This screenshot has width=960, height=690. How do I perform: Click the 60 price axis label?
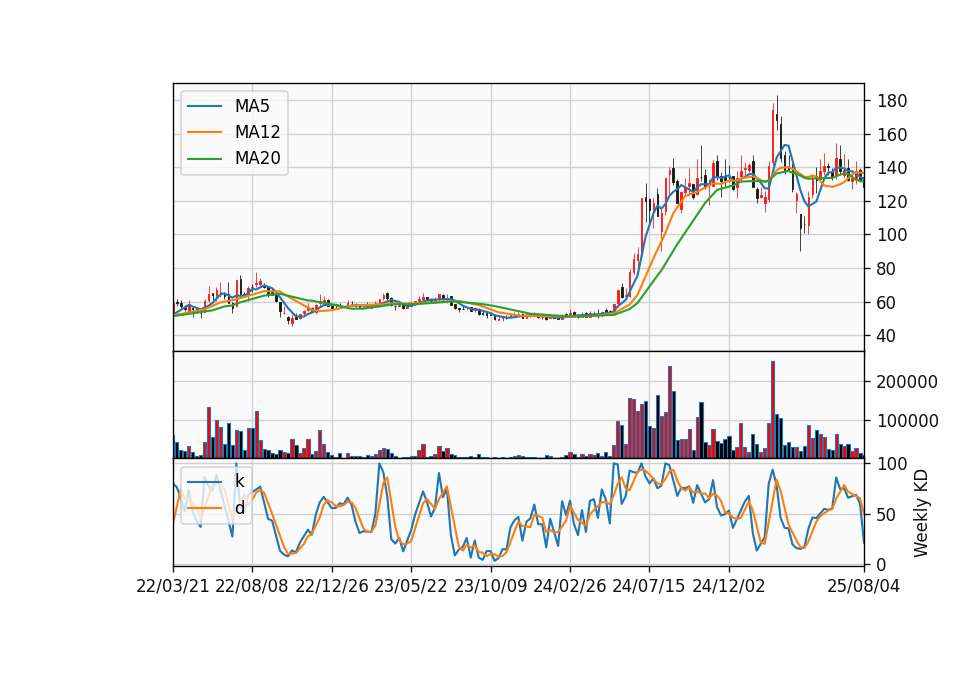pos(887,302)
